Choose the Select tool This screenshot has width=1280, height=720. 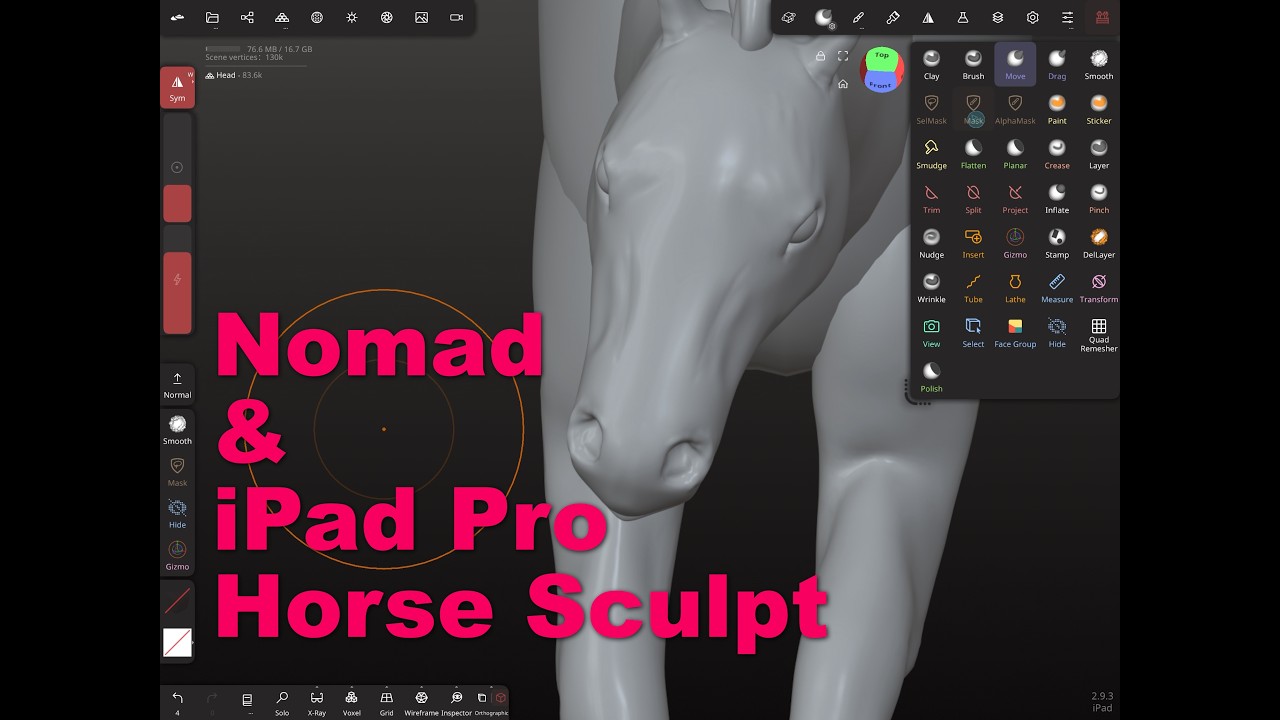973,333
